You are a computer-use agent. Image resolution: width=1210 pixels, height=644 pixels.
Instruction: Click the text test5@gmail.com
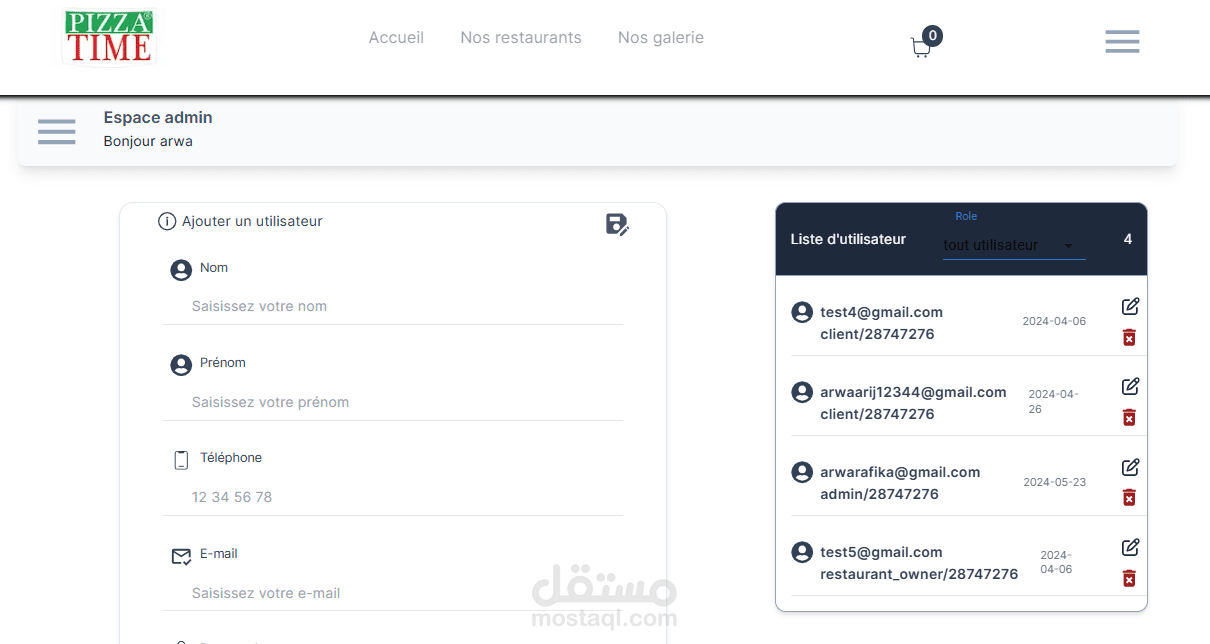pyautogui.click(x=881, y=552)
